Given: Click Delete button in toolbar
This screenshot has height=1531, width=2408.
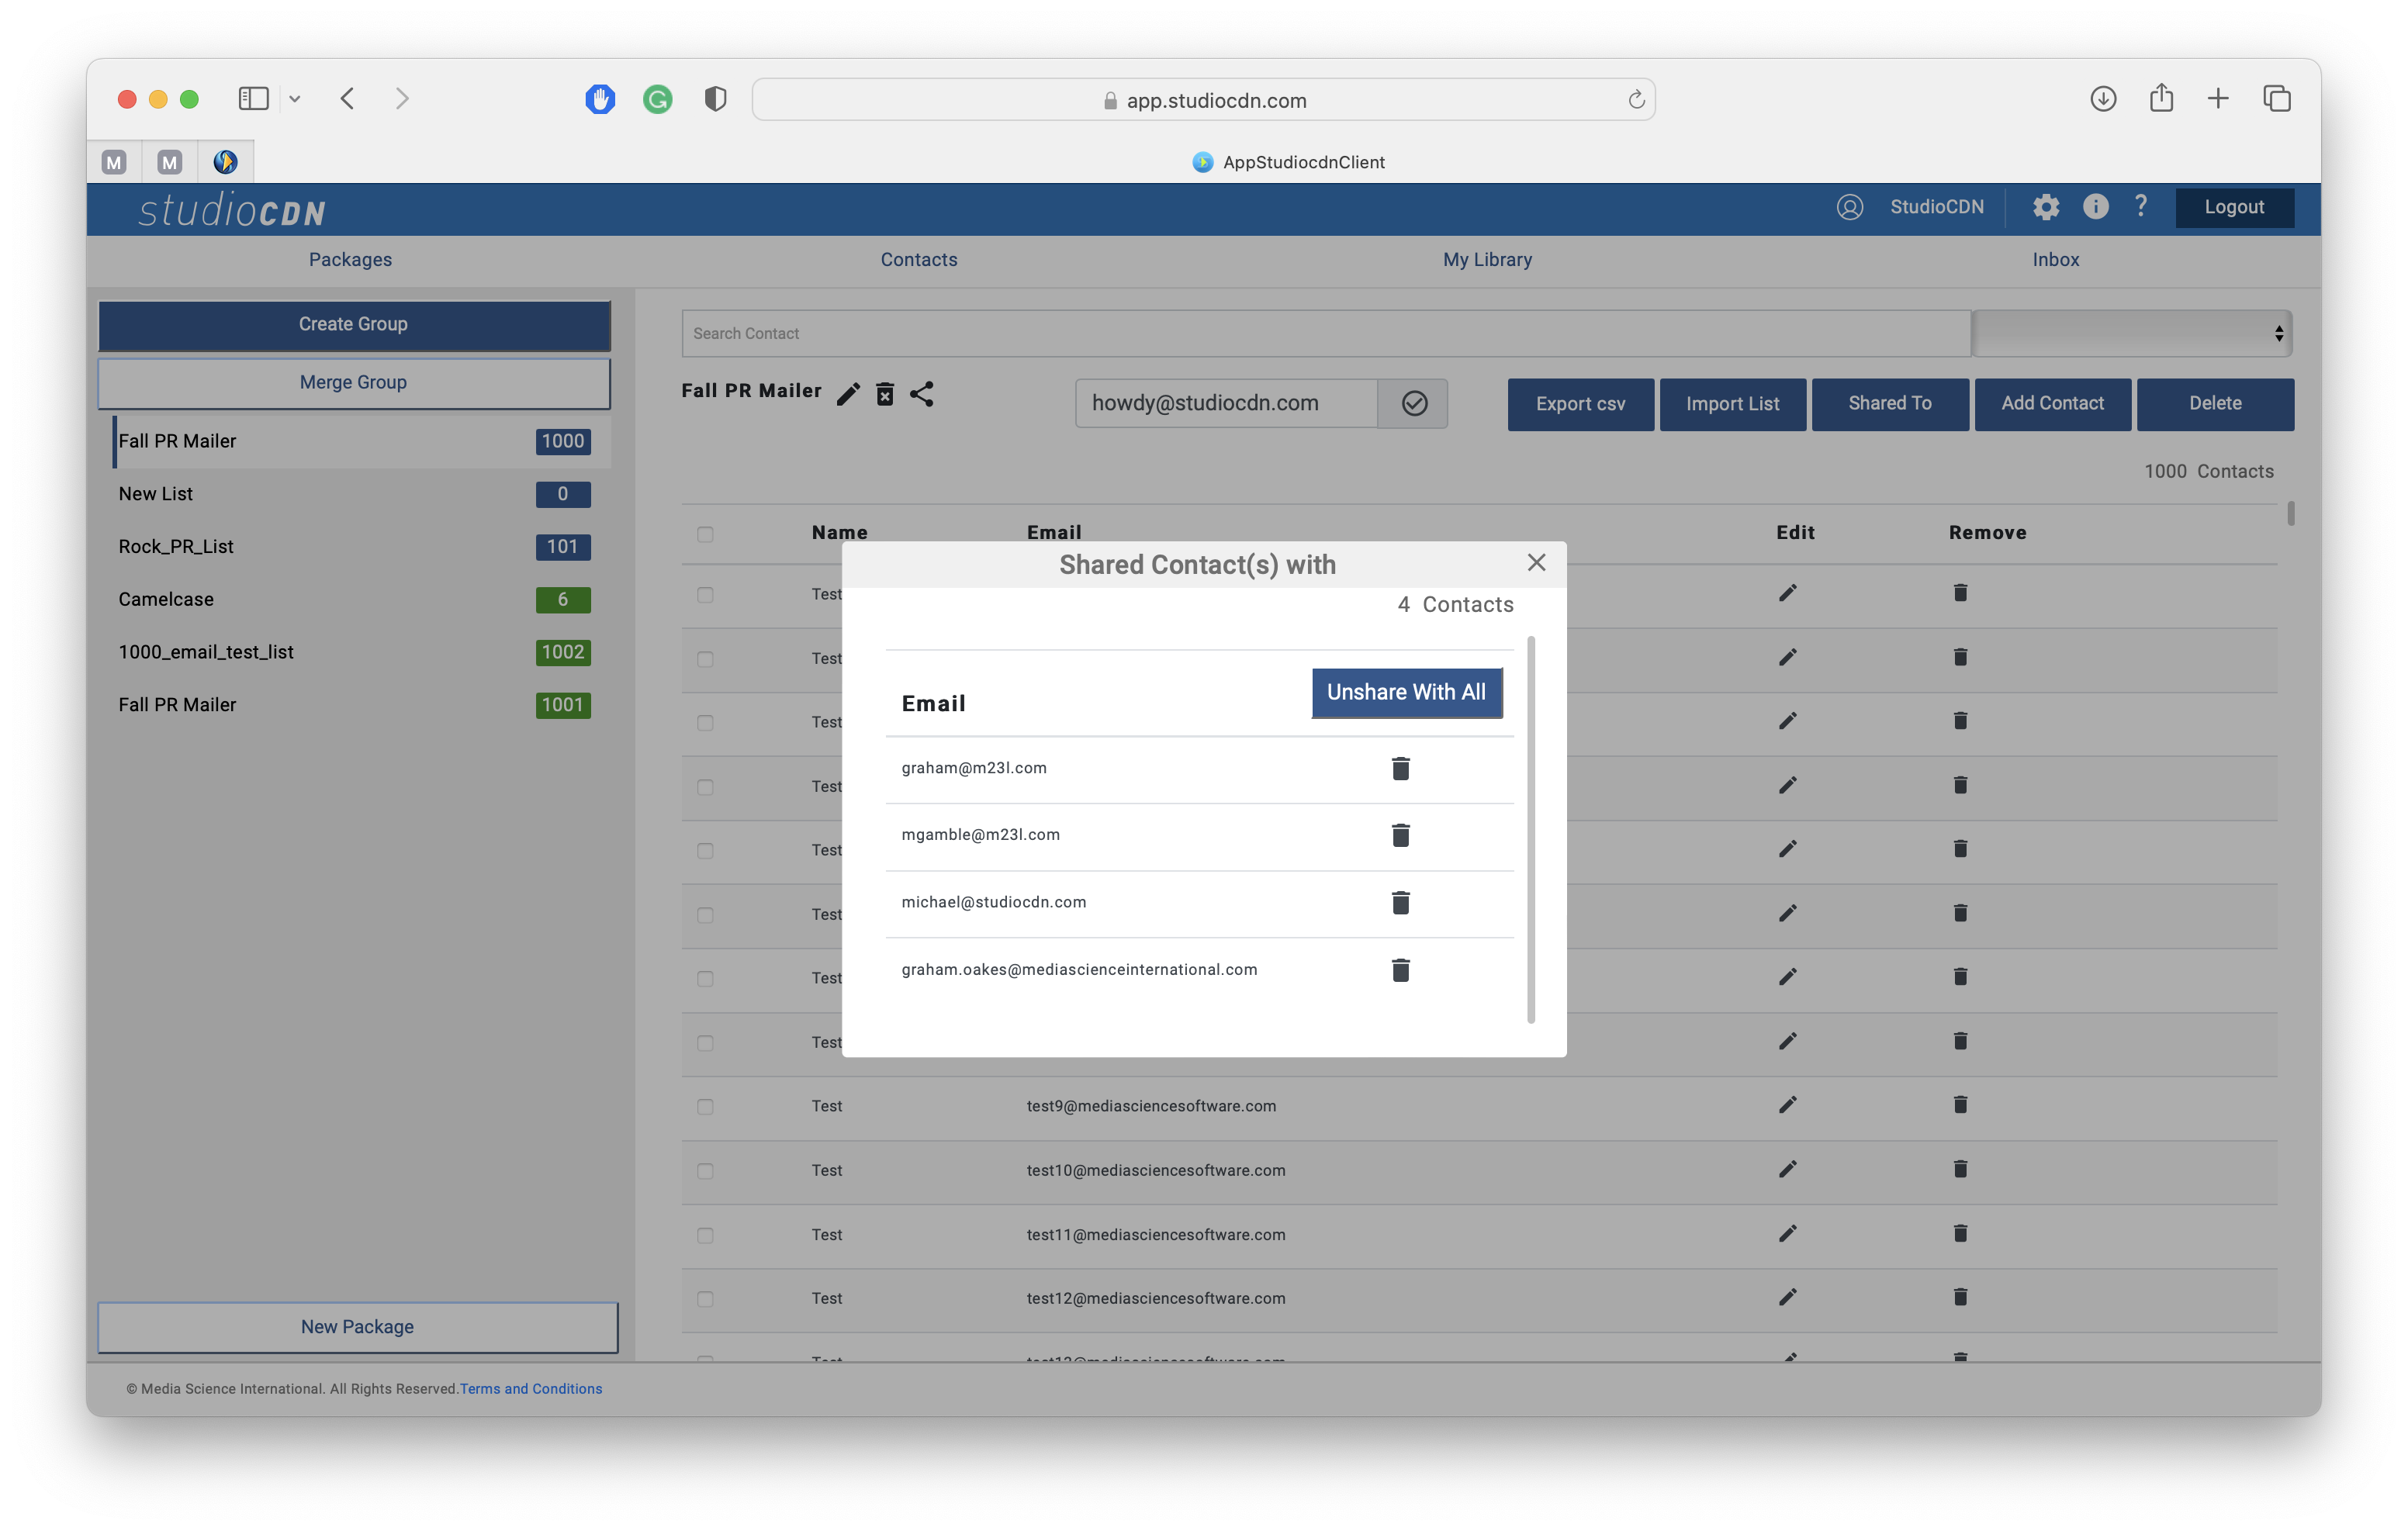Looking at the screenshot, I should 2215,404.
